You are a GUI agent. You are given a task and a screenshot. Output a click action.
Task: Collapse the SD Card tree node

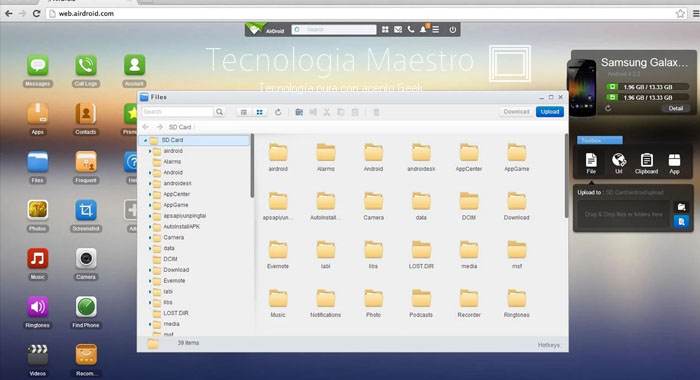coord(145,140)
